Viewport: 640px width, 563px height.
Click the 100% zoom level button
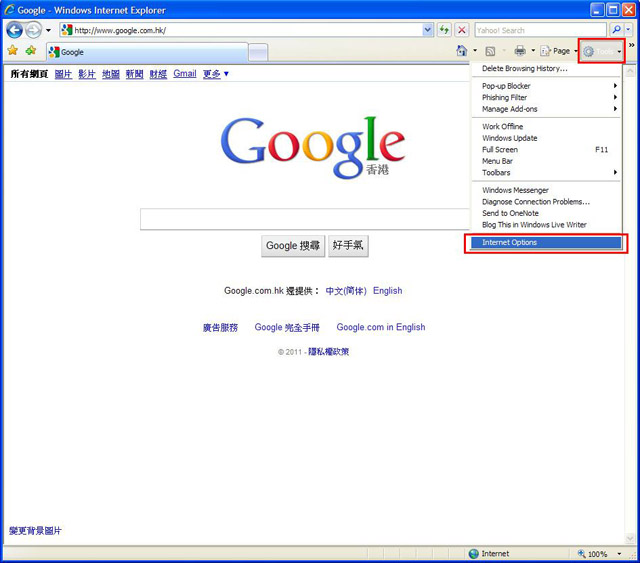(x=593, y=554)
